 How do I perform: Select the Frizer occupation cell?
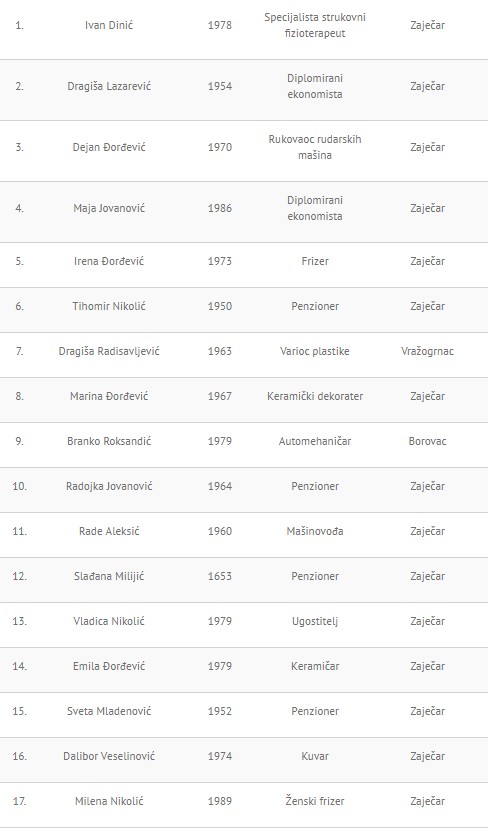[315, 261]
